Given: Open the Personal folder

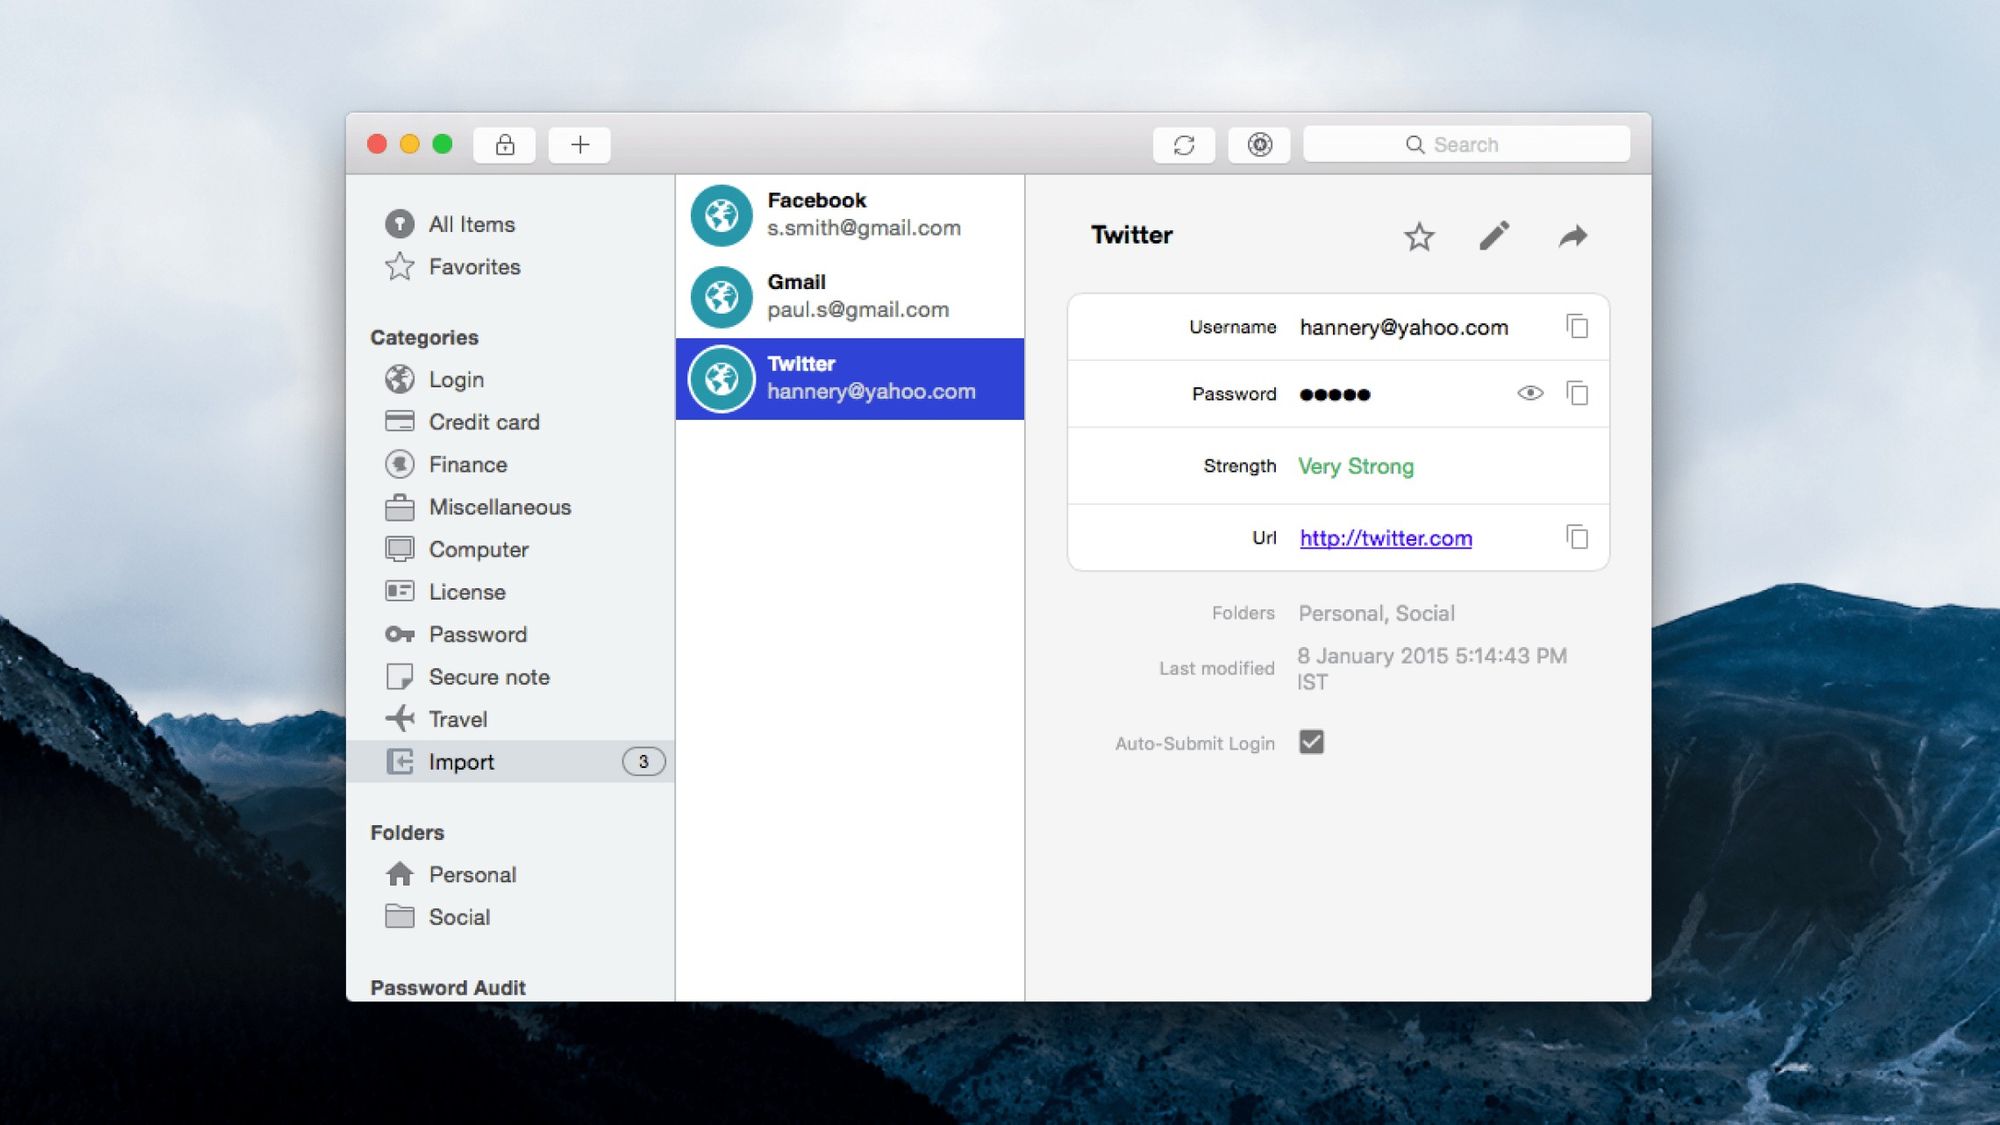Looking at the screenshot, I should [x=472, y=875].
